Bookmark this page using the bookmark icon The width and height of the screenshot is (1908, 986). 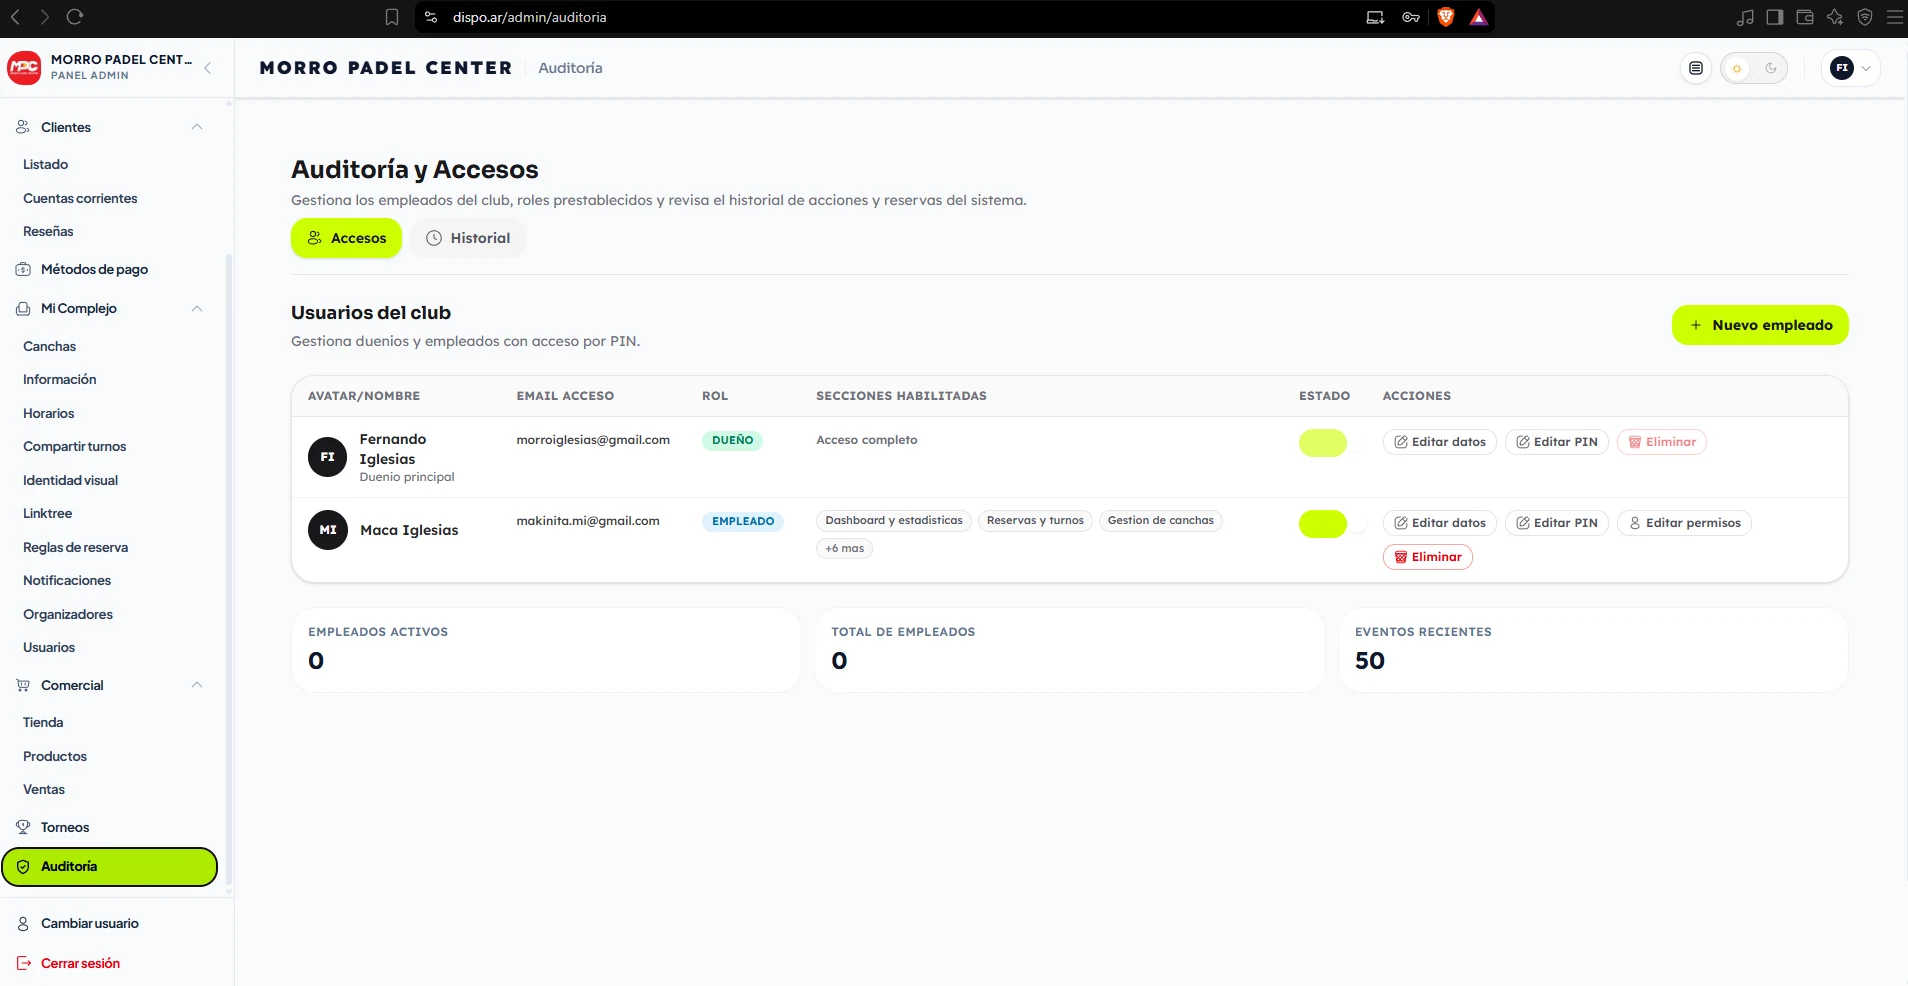point(392,17)
